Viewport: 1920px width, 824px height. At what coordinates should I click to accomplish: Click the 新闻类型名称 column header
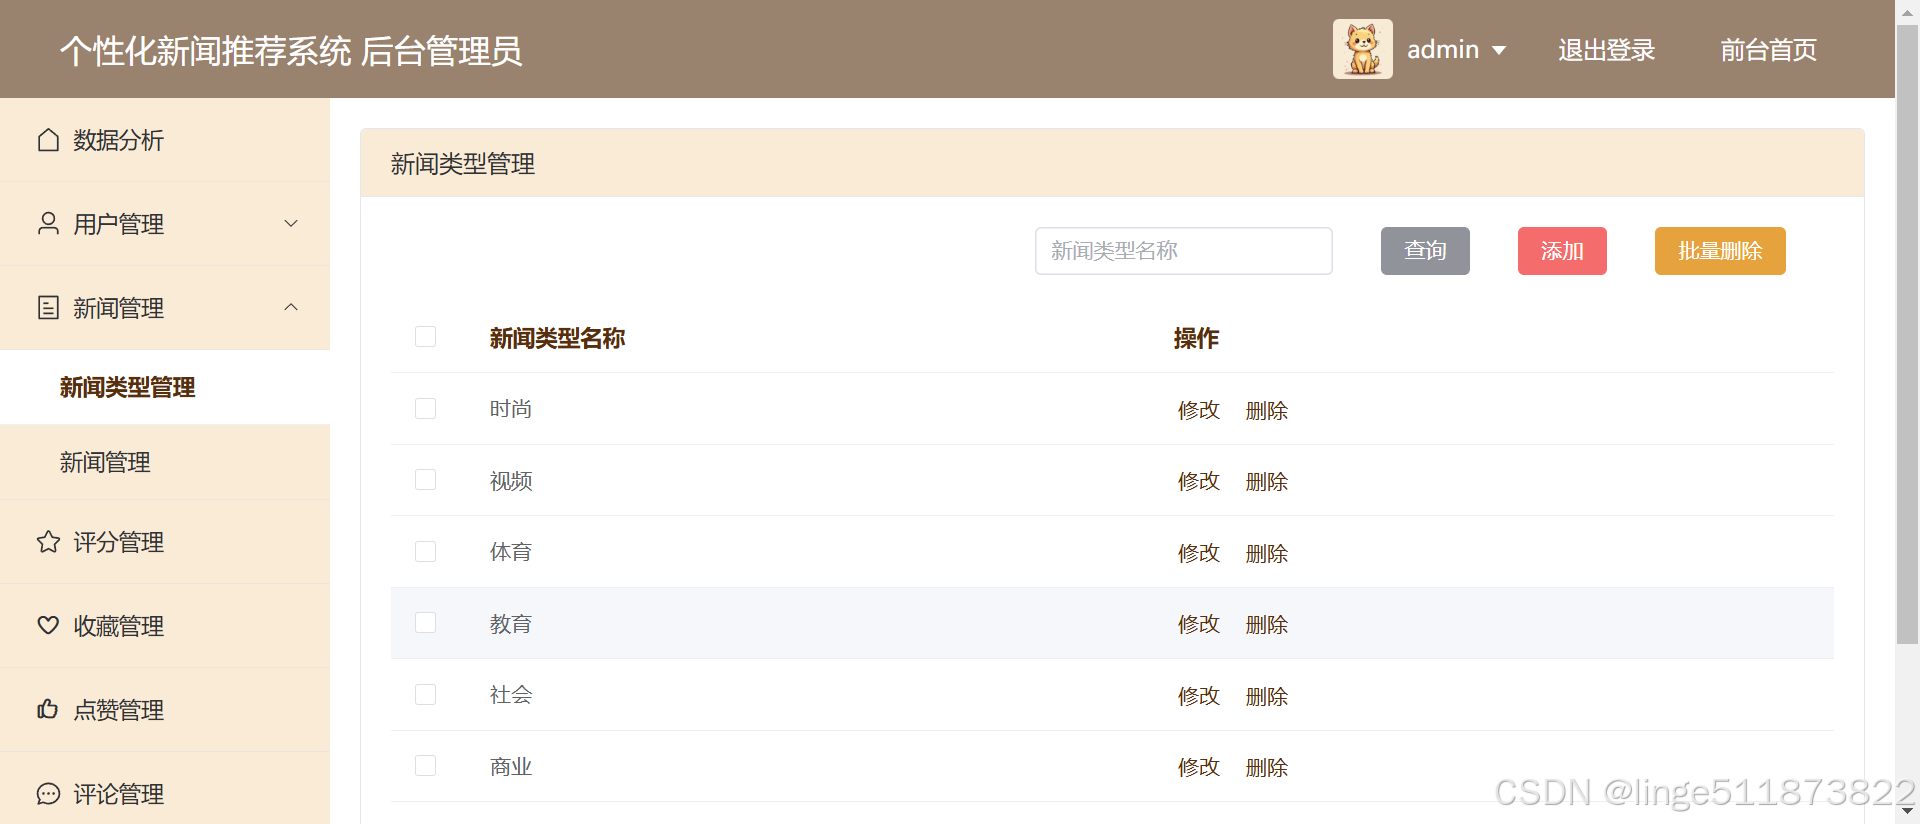[x=557, y=338]
